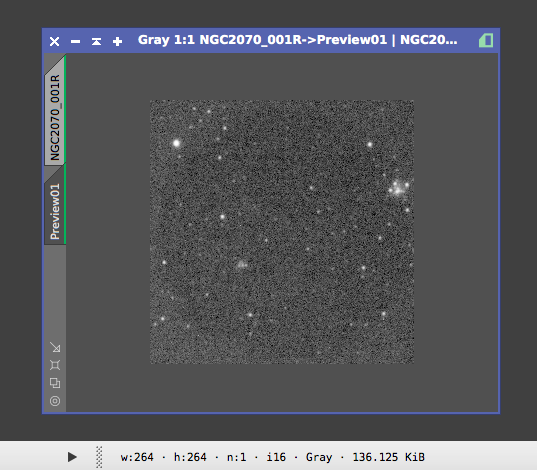This screenshot has width=537, height=470.
Task: Click the green document icon in title bar
Action: 486,40
